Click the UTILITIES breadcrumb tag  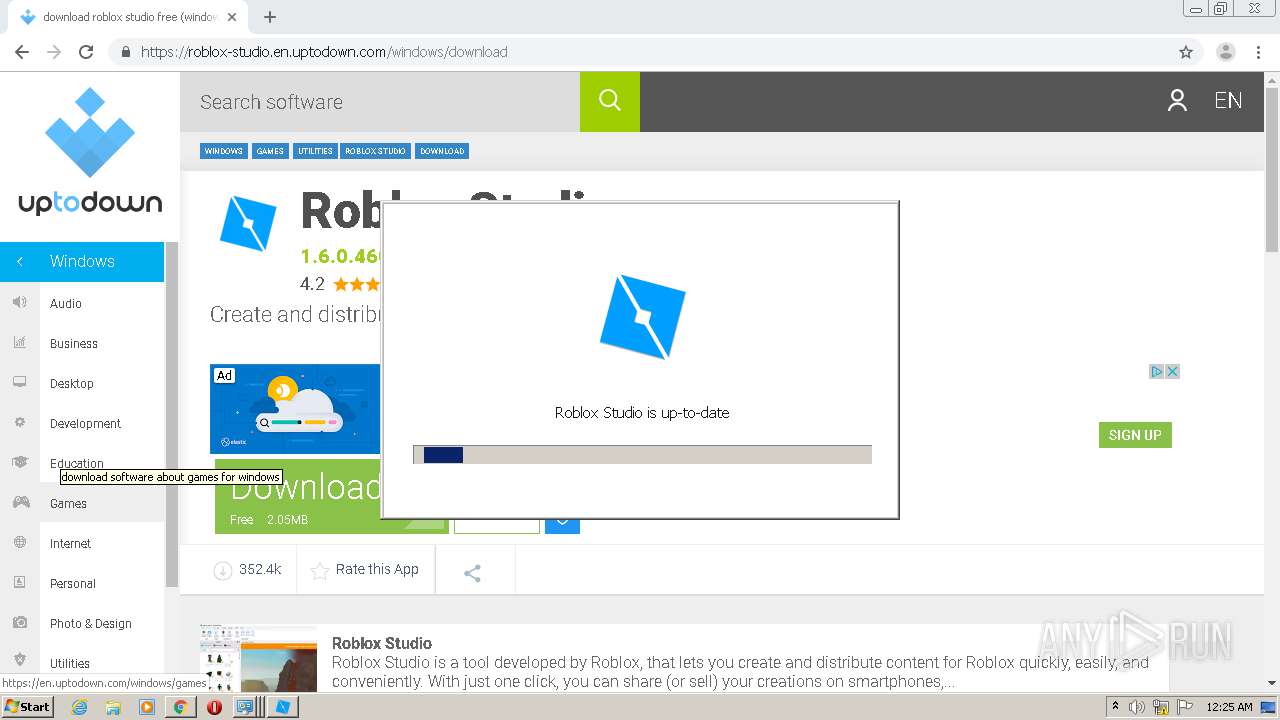315,151
